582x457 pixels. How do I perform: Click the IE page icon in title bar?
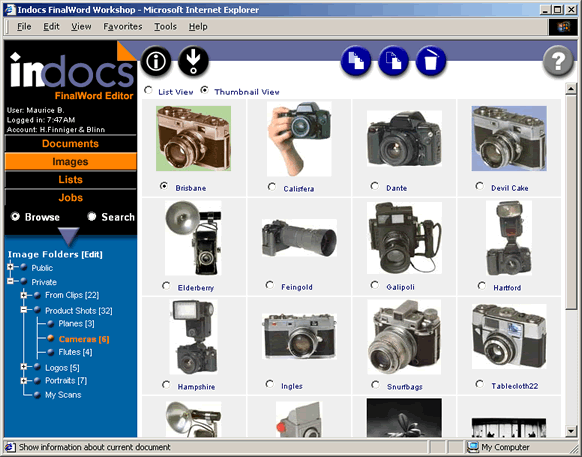10,10
